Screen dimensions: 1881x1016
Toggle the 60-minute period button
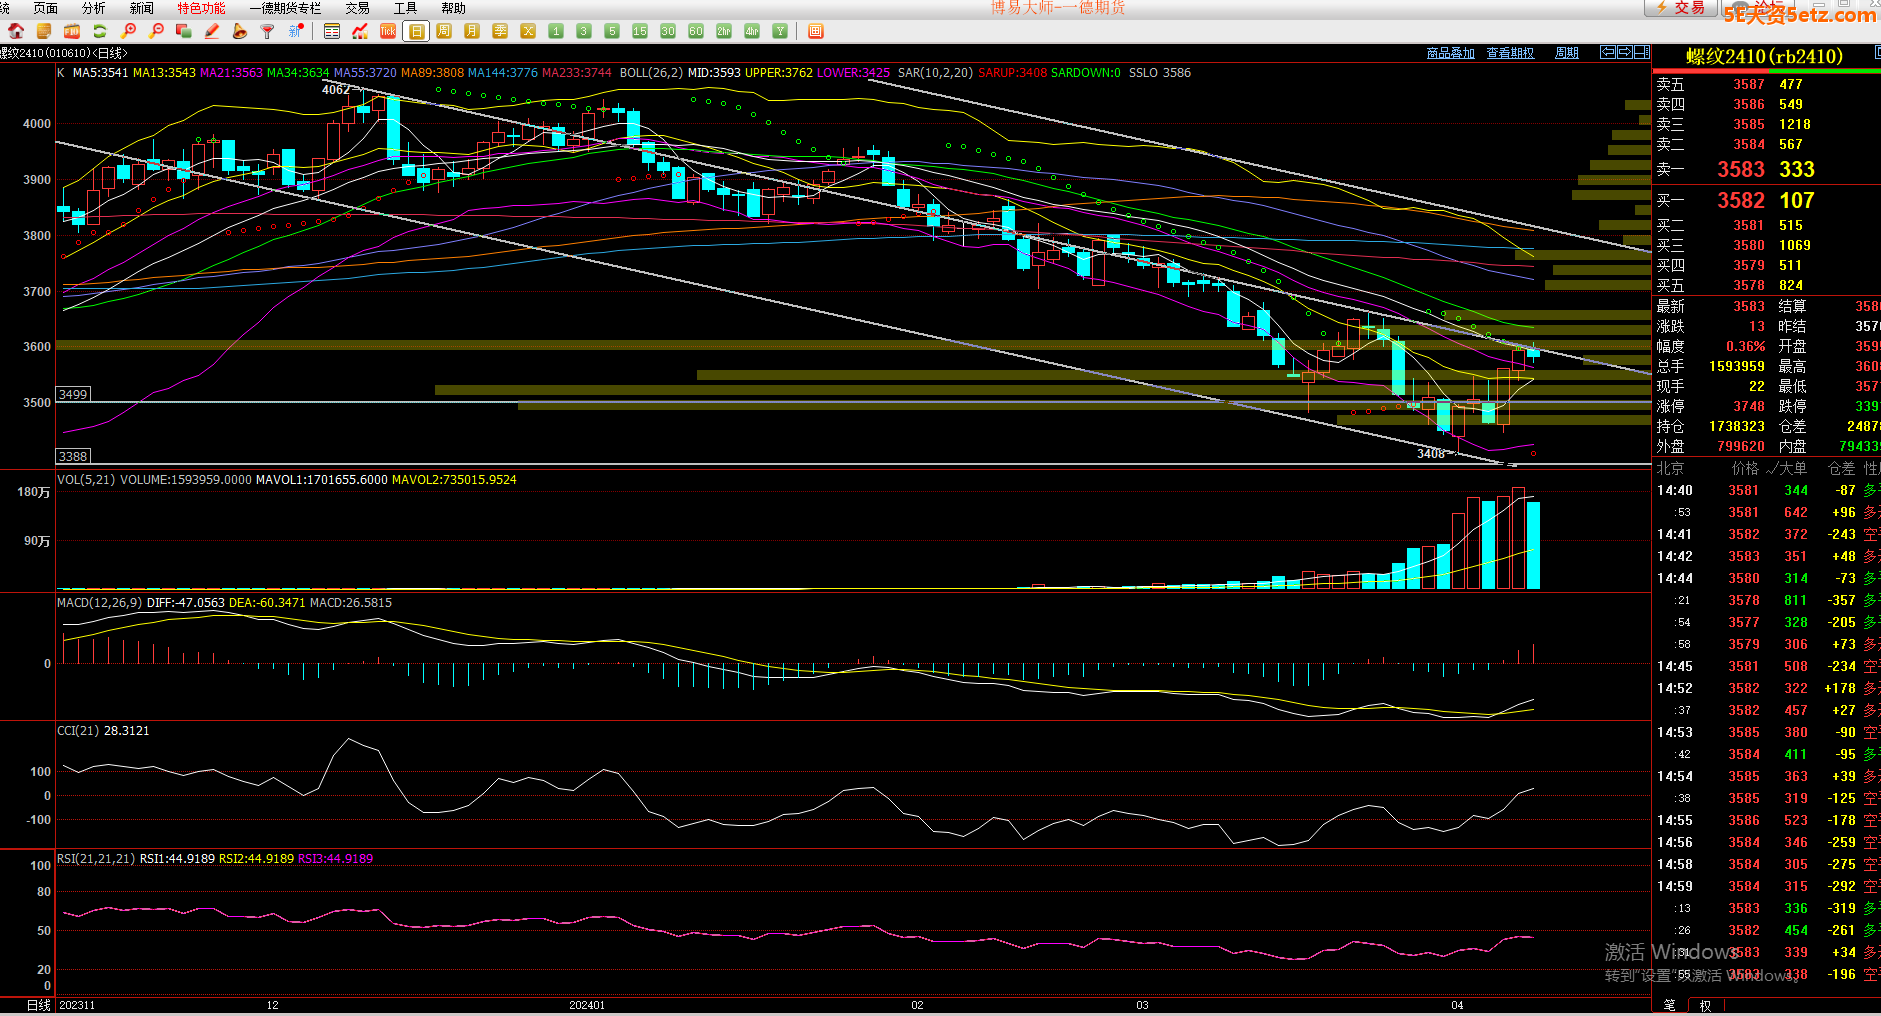click(x=696, y=32)
